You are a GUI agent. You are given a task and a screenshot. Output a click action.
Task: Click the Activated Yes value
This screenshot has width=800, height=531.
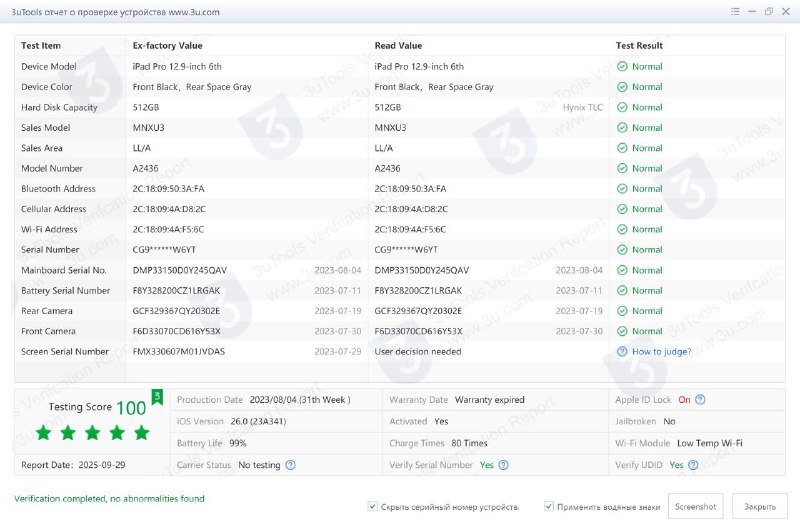pyautogui.click(x=441, y=422)
